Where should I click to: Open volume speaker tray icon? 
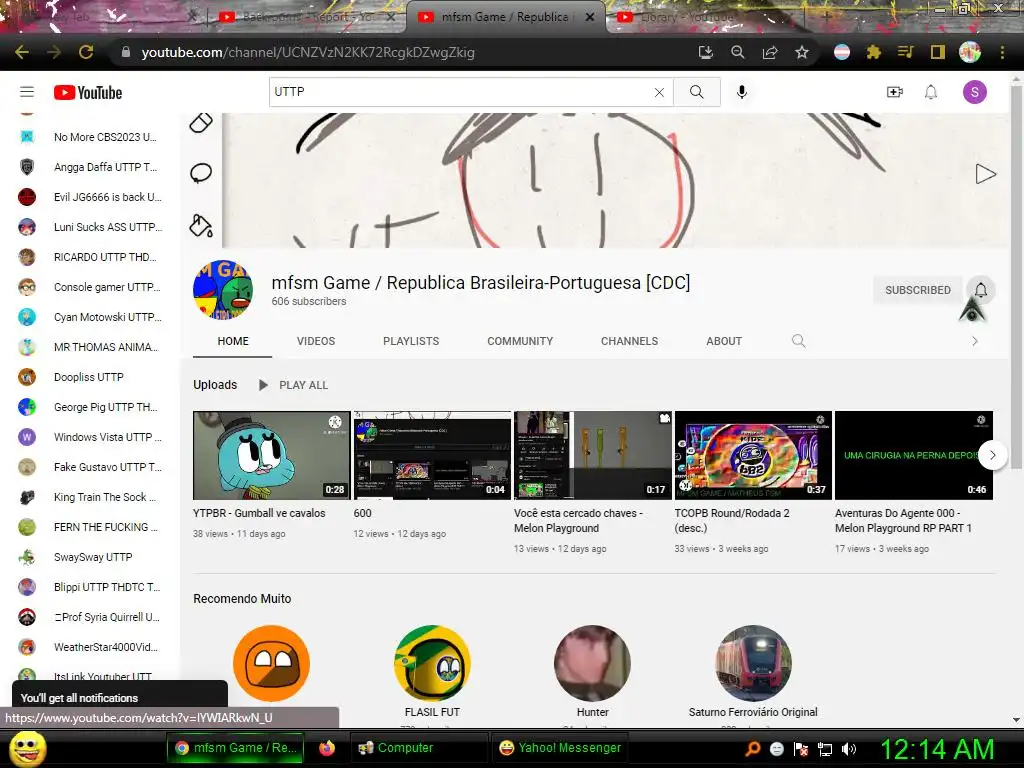point(848,749)
